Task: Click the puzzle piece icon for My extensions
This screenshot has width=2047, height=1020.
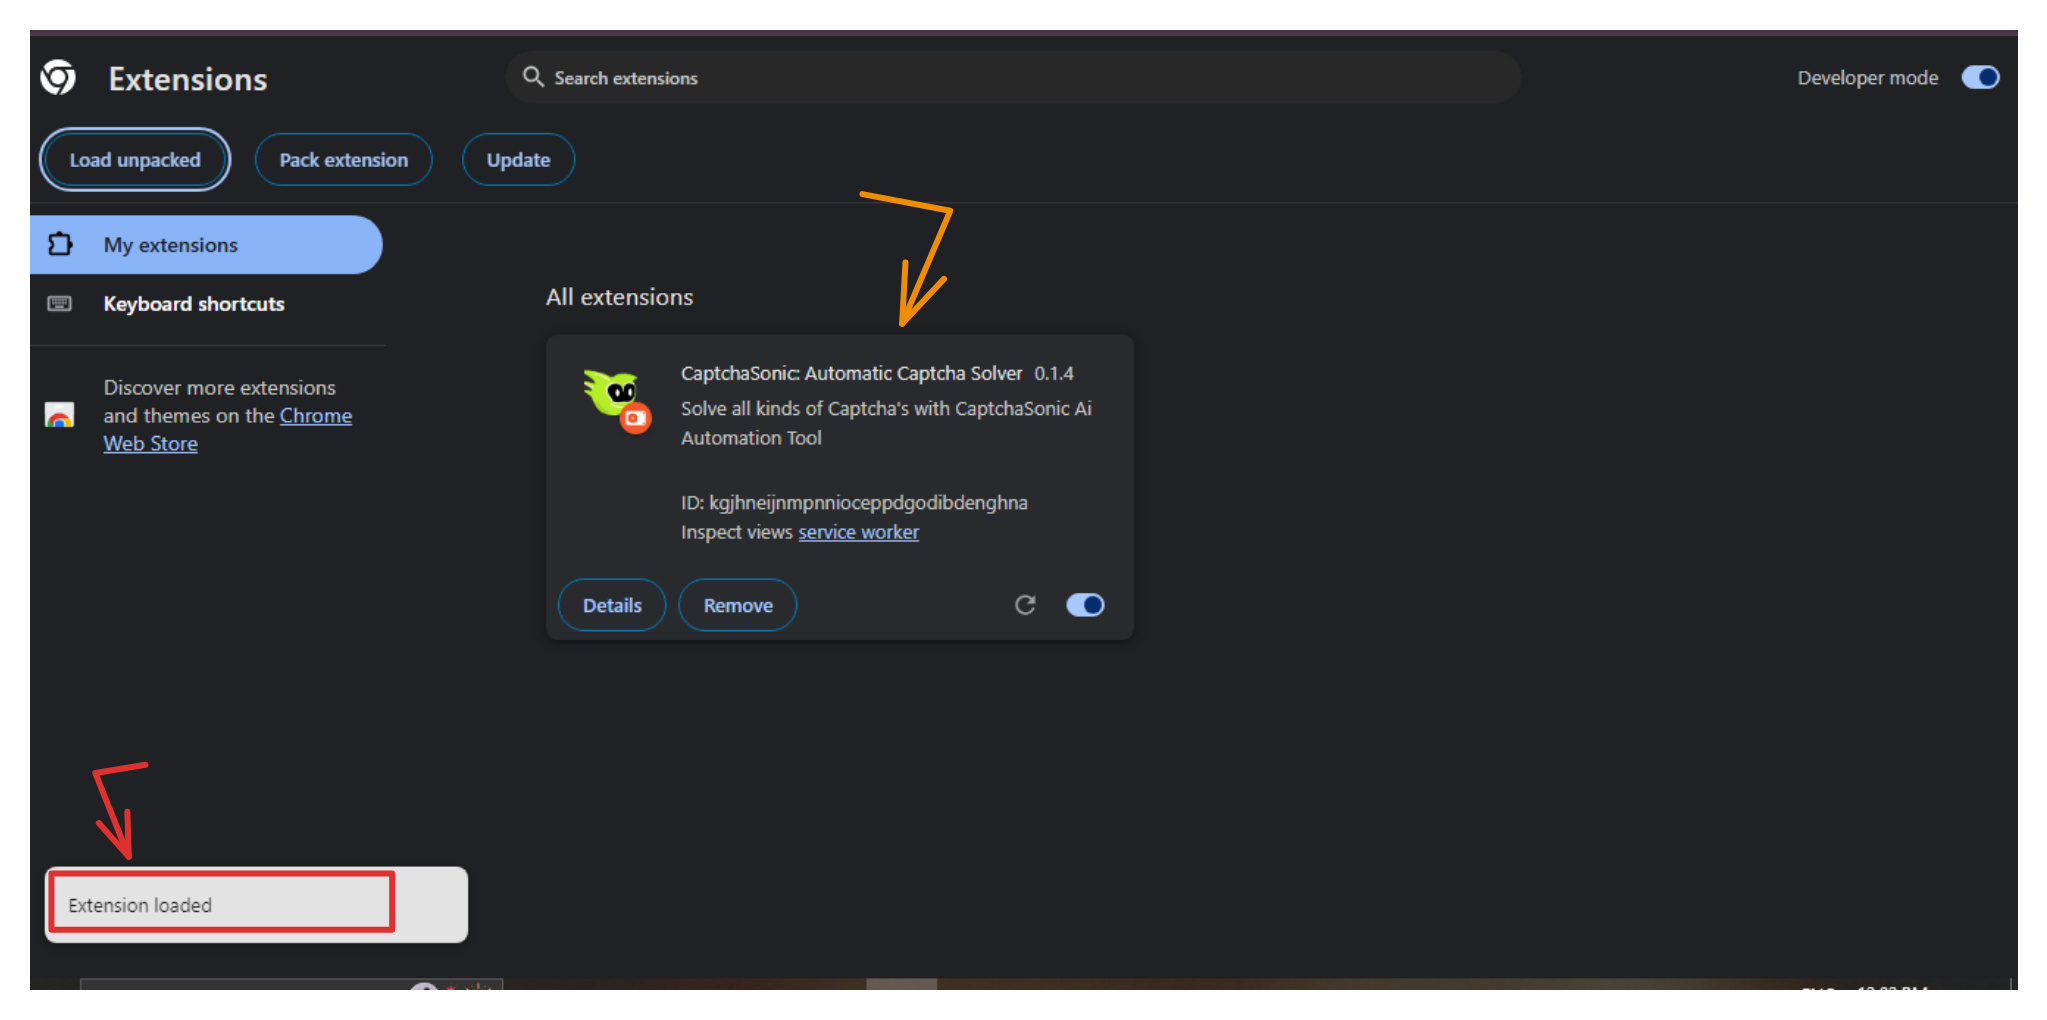Action: [x=61, y=244]
